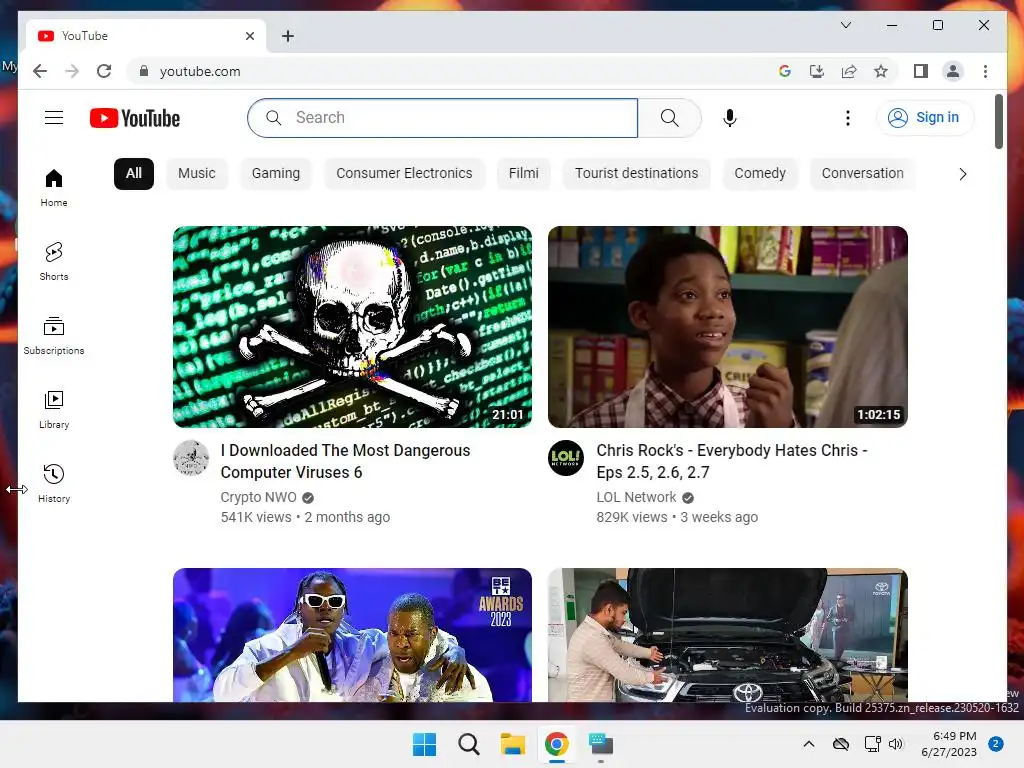Open the YouTube hamburger guide menu
The width and height of the screenshot is (1024, 768).
(54, 118)
